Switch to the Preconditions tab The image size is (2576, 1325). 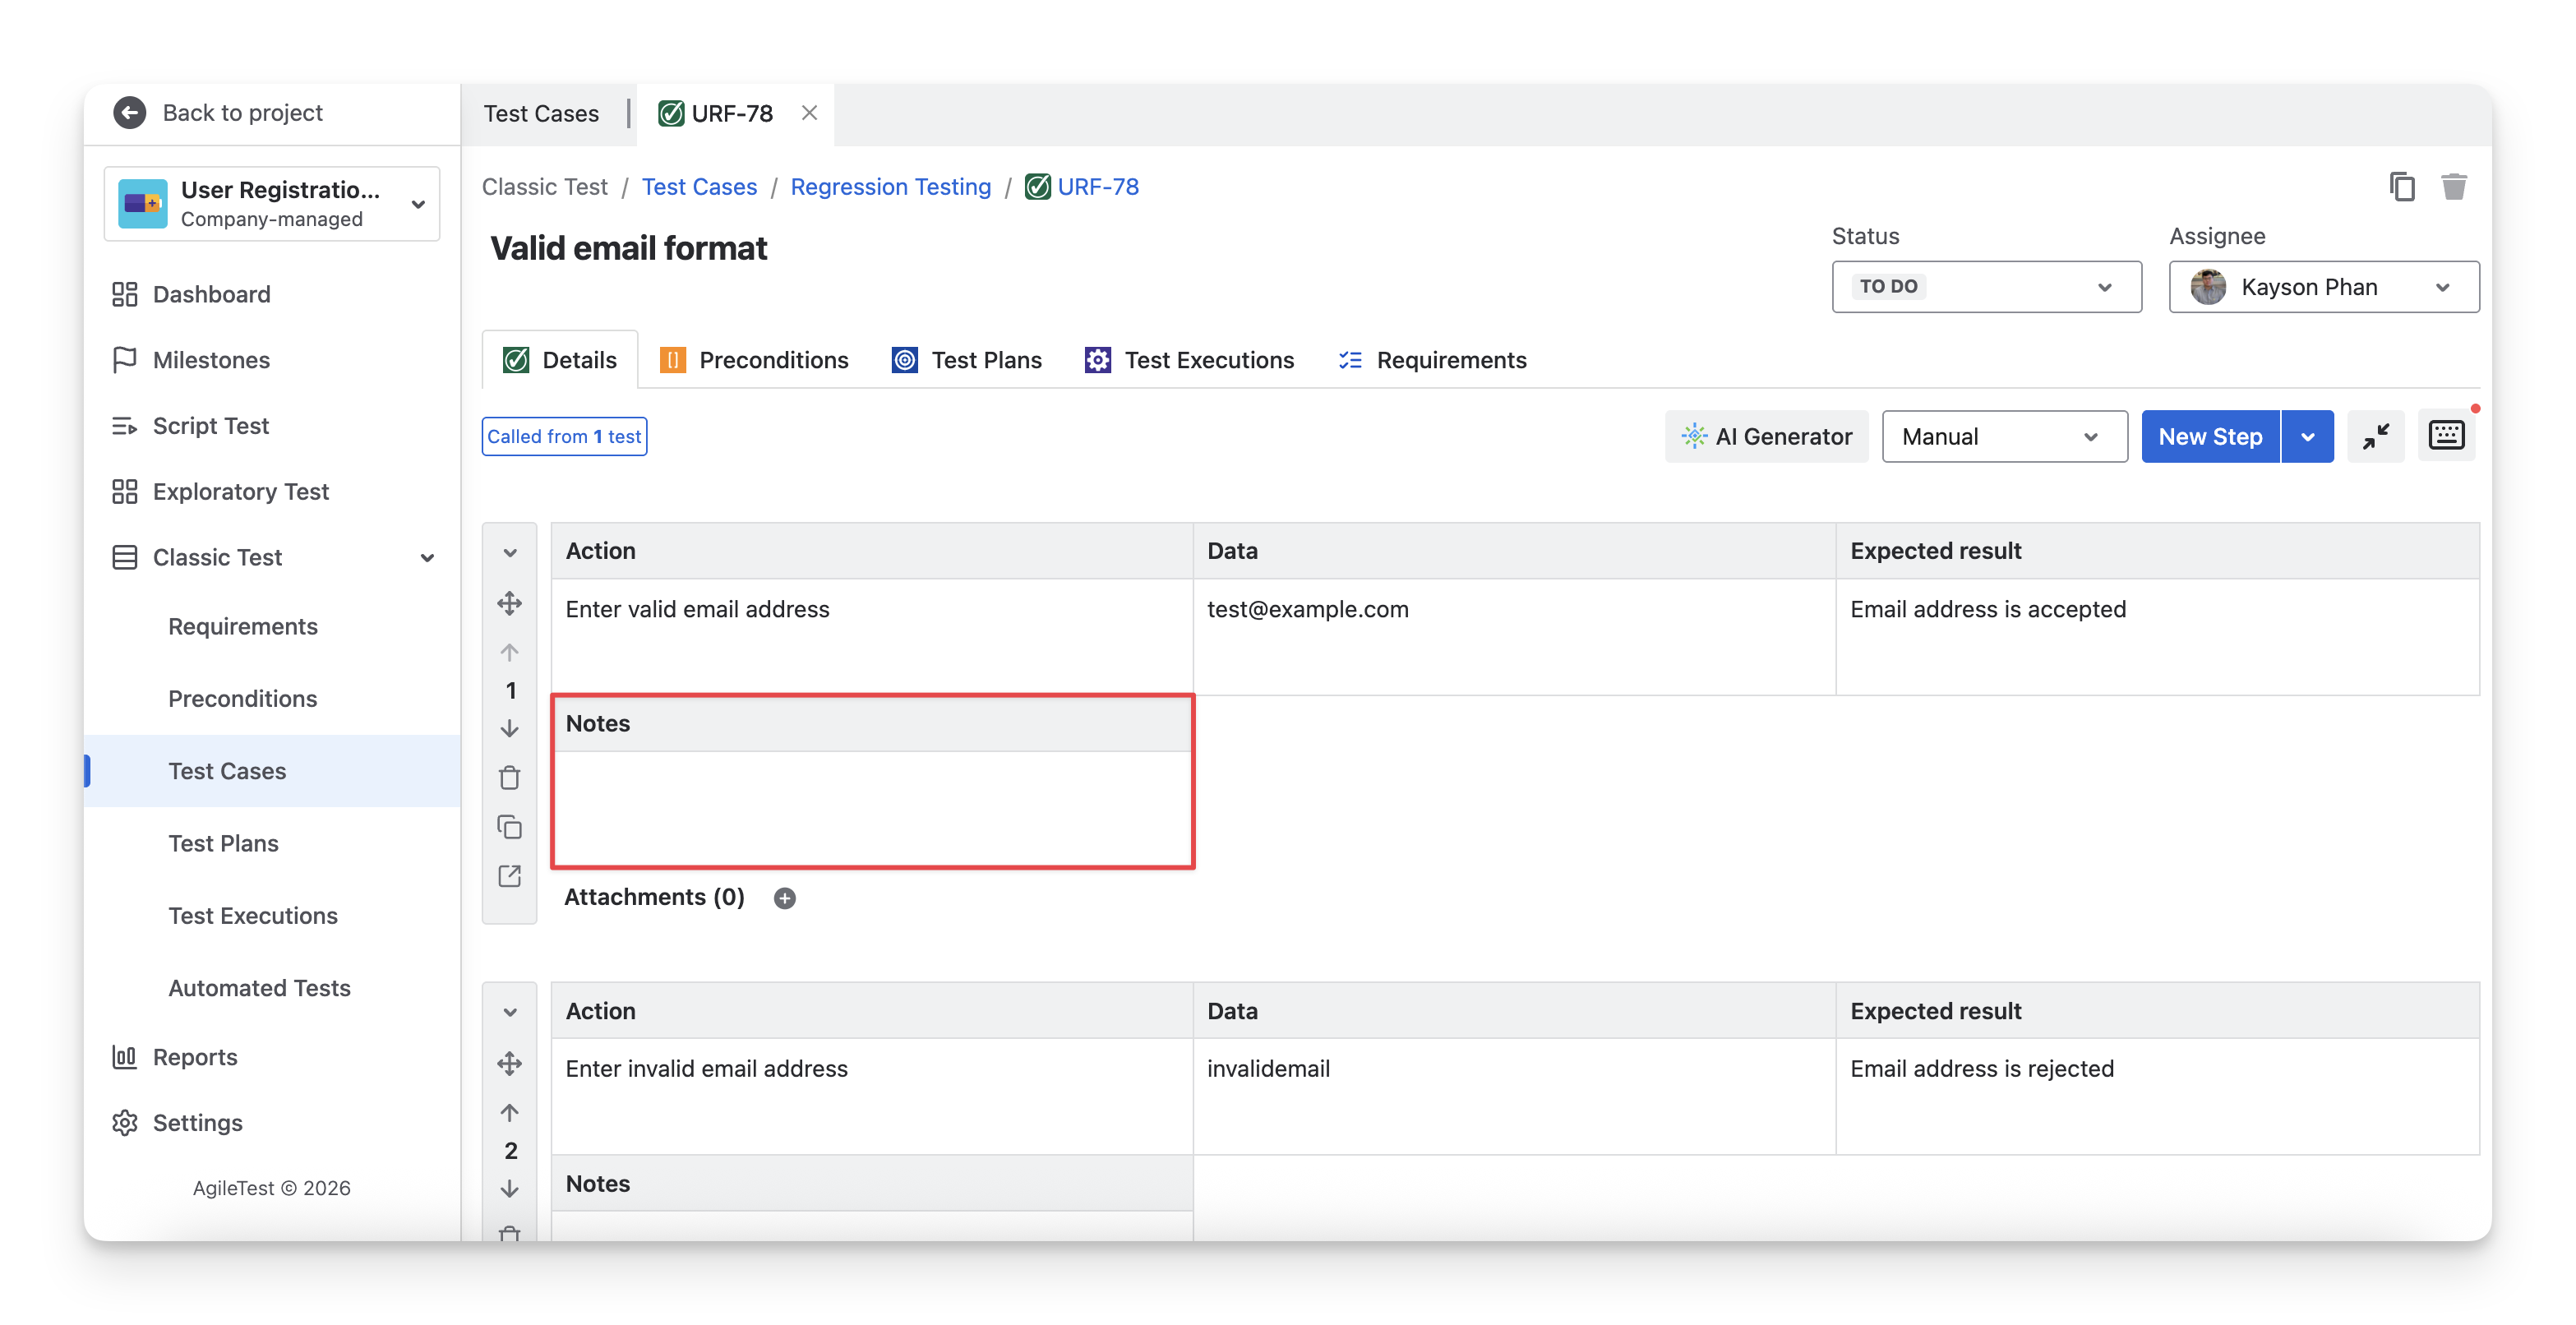point(754,360)
